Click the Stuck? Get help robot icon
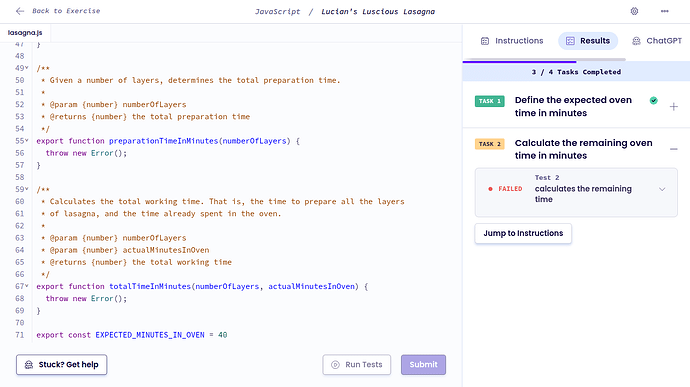This screenshot has width=690, height=387. click(x=29, y=365)
